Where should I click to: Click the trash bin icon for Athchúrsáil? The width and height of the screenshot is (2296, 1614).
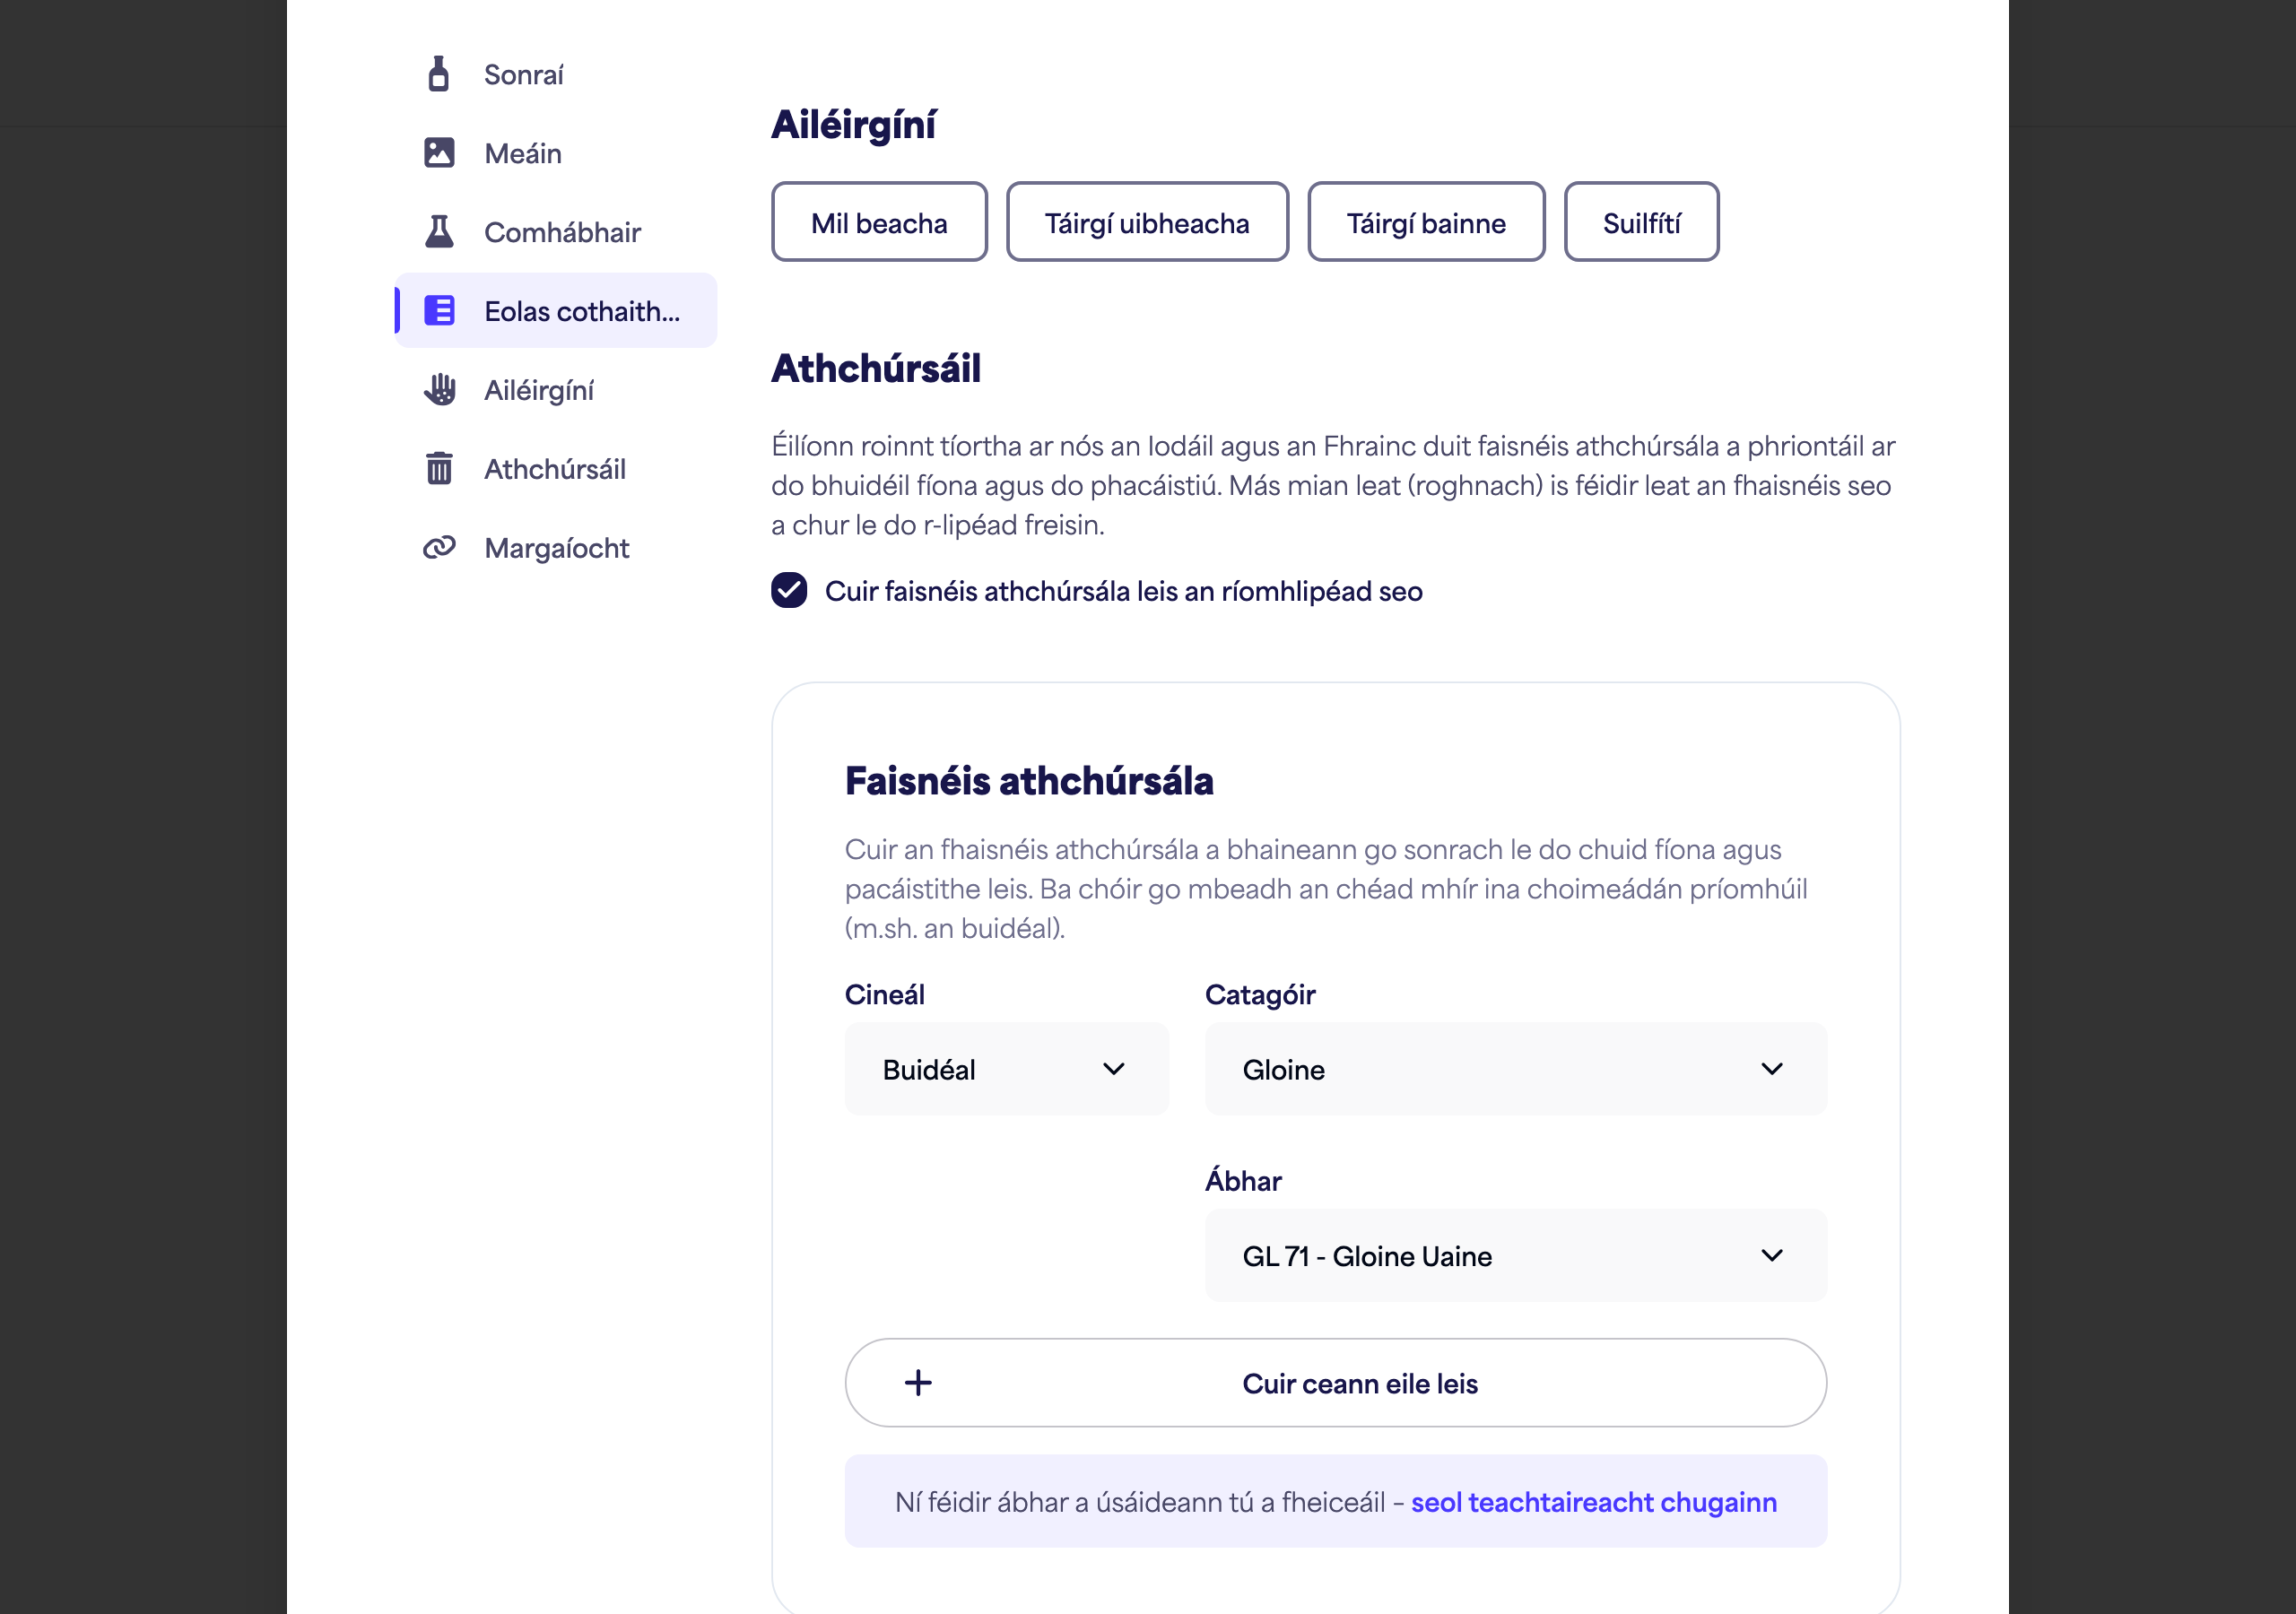(x=439, y=468)
